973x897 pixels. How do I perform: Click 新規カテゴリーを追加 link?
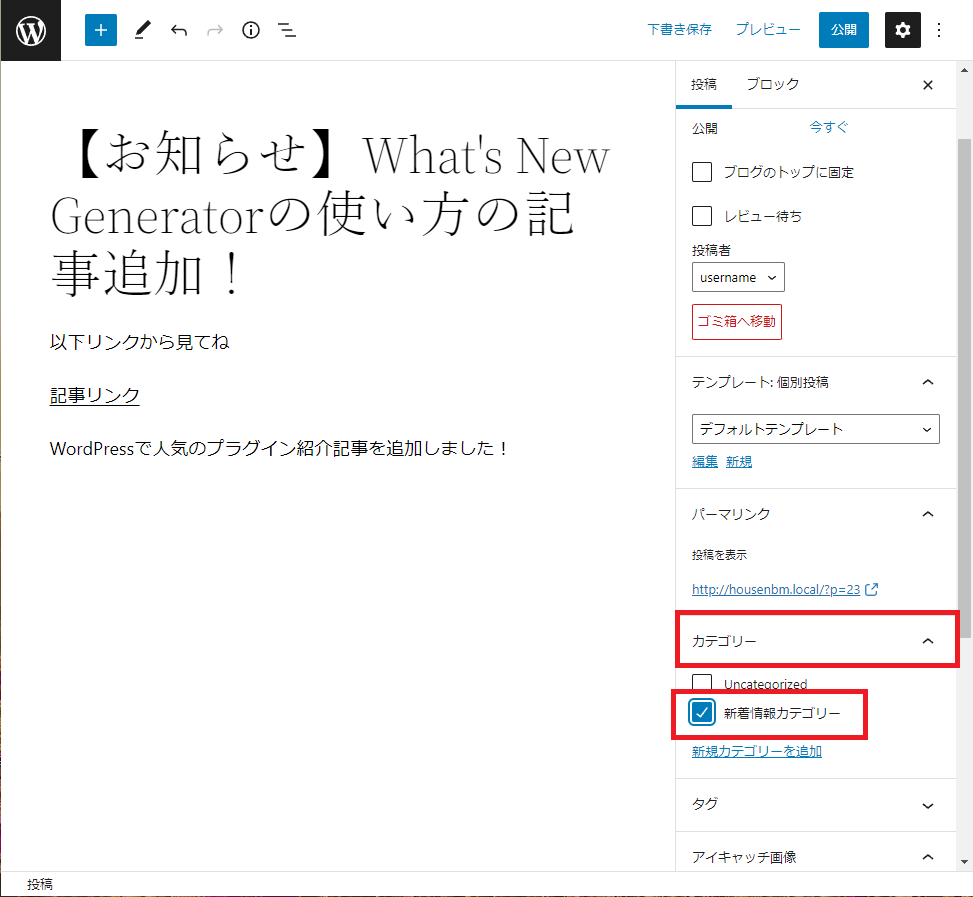click(x=756, y=751)
